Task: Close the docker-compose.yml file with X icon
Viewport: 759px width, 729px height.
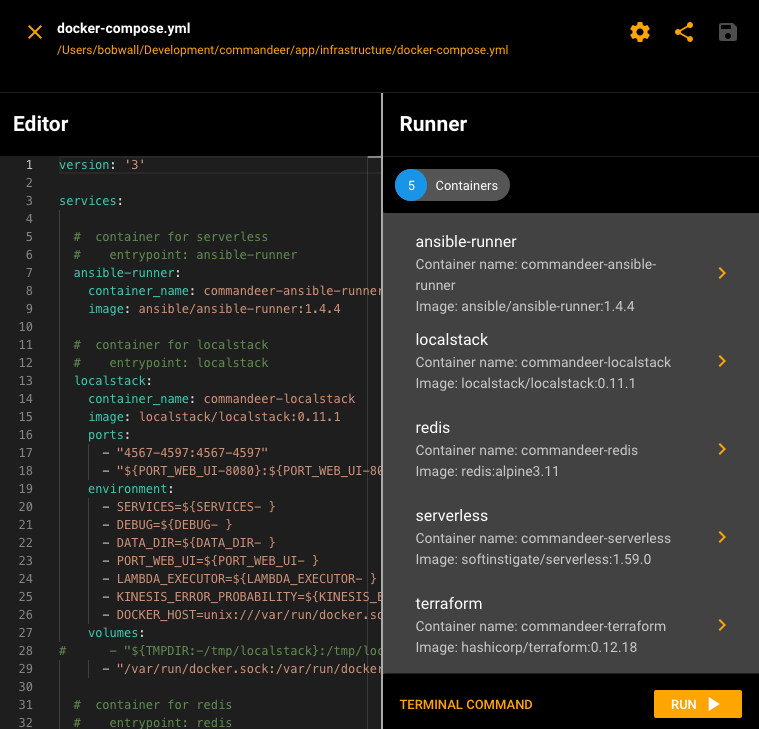Action: tap(35, 32)
